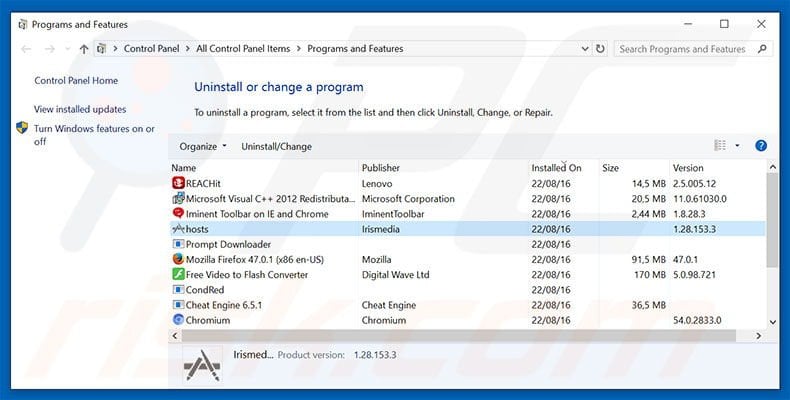Image resolution: width=790 pixels, height=400 pixels.
Task: Select the Chromium program name
Action: [x=208, y=320]
